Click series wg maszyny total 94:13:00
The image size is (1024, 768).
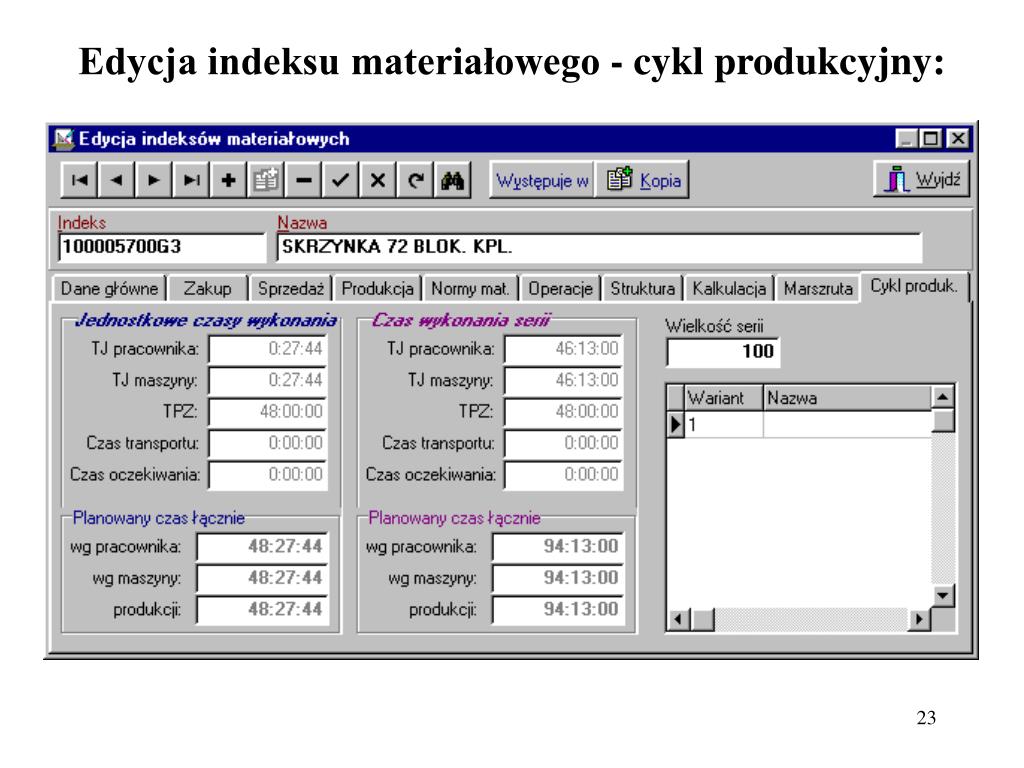point(558,577)
